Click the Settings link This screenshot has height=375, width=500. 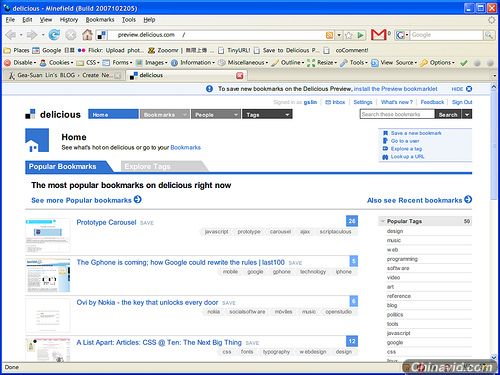pos(363,102)
